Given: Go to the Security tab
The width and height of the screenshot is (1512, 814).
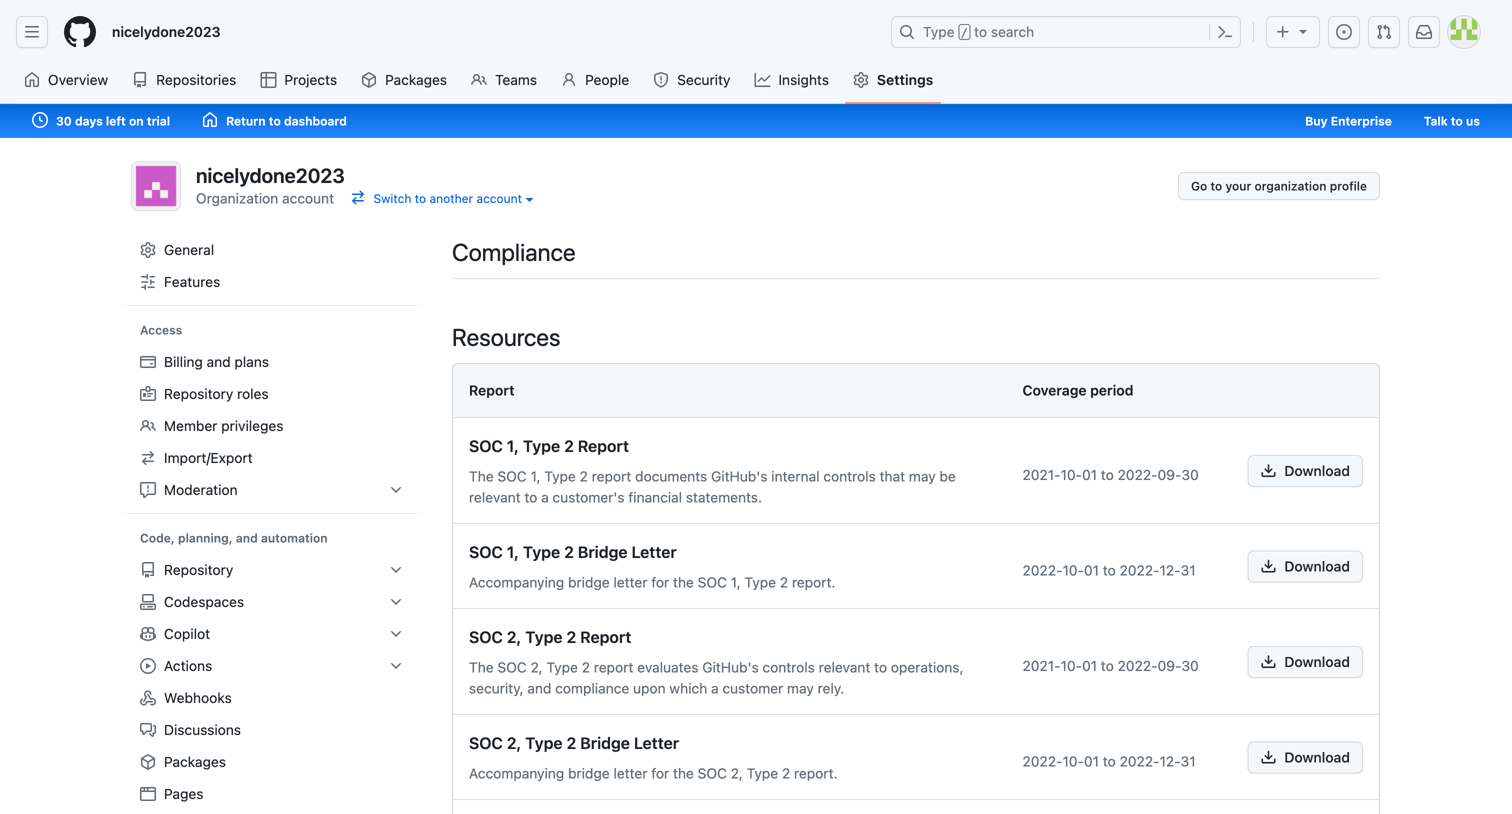Looking at the screenshot, I should (x=691, y=80).
